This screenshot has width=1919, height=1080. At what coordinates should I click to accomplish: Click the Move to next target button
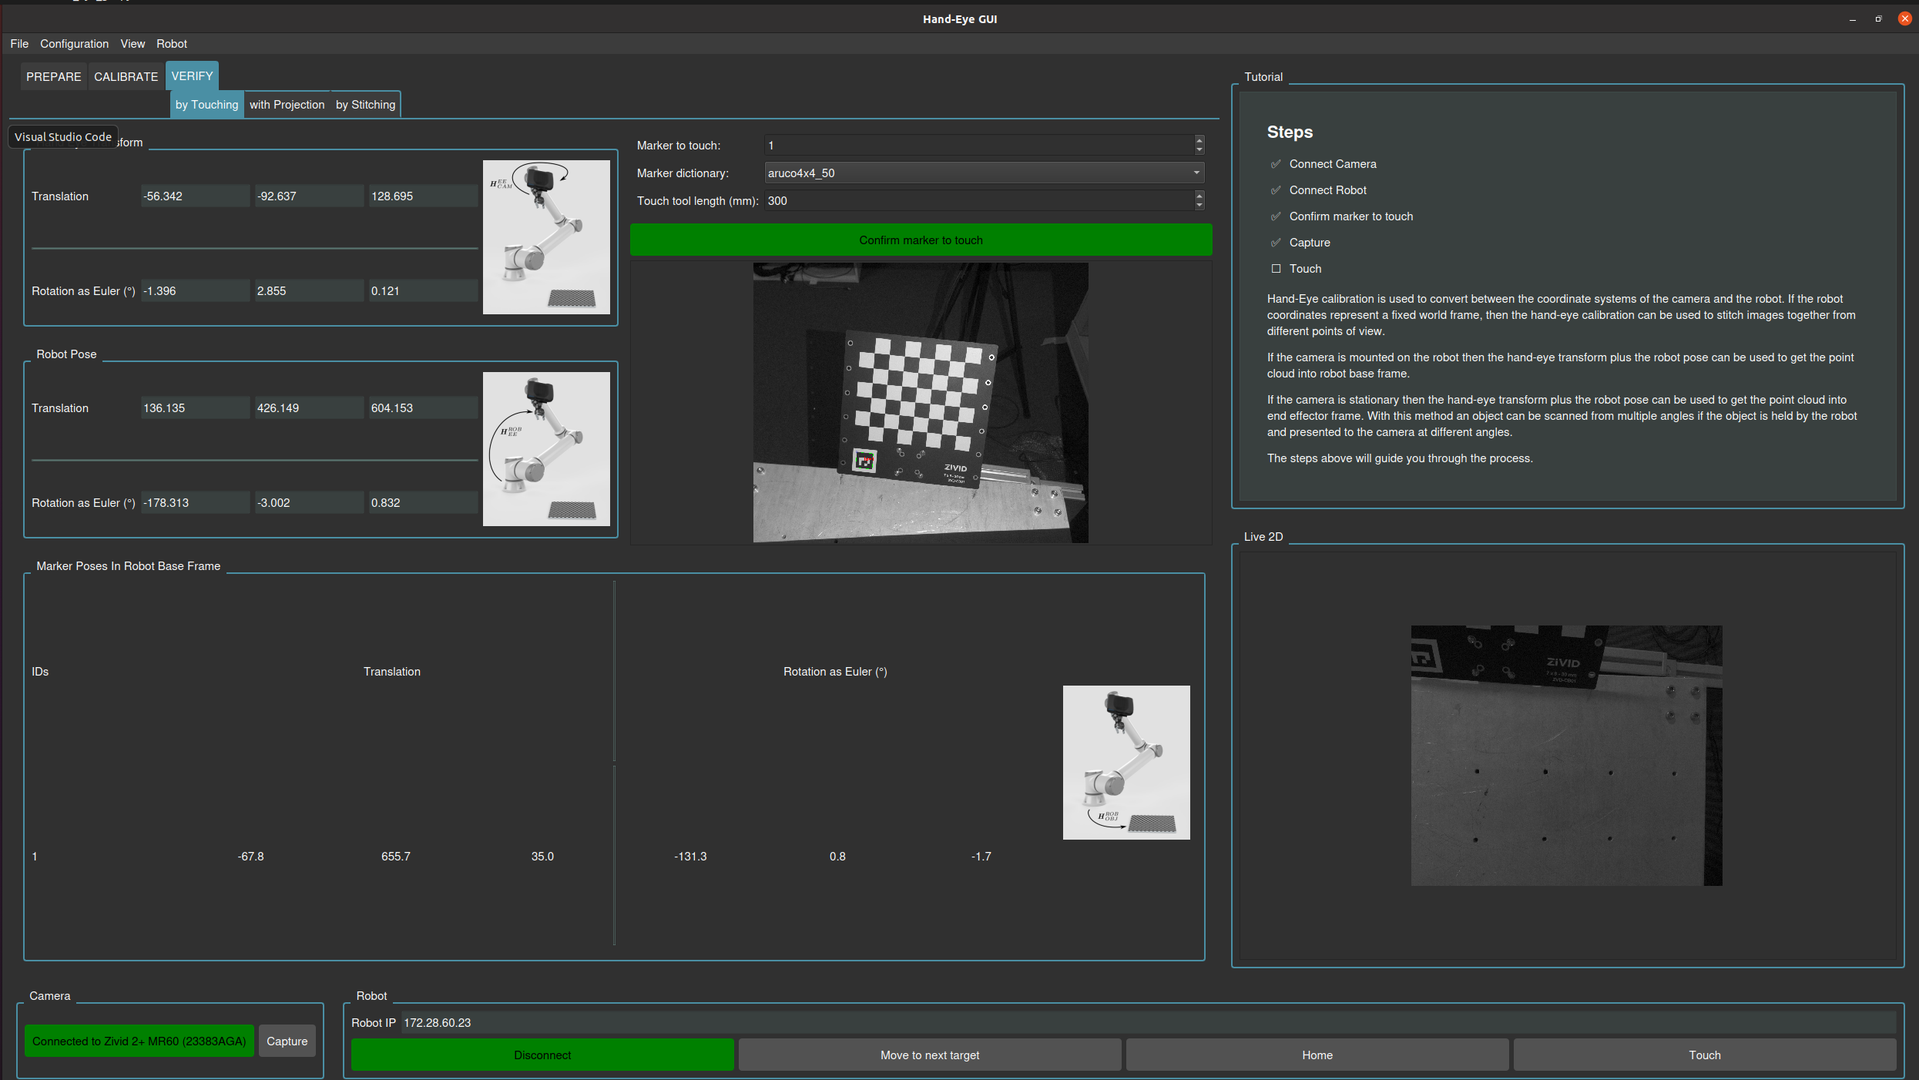tap(929, 1055)
